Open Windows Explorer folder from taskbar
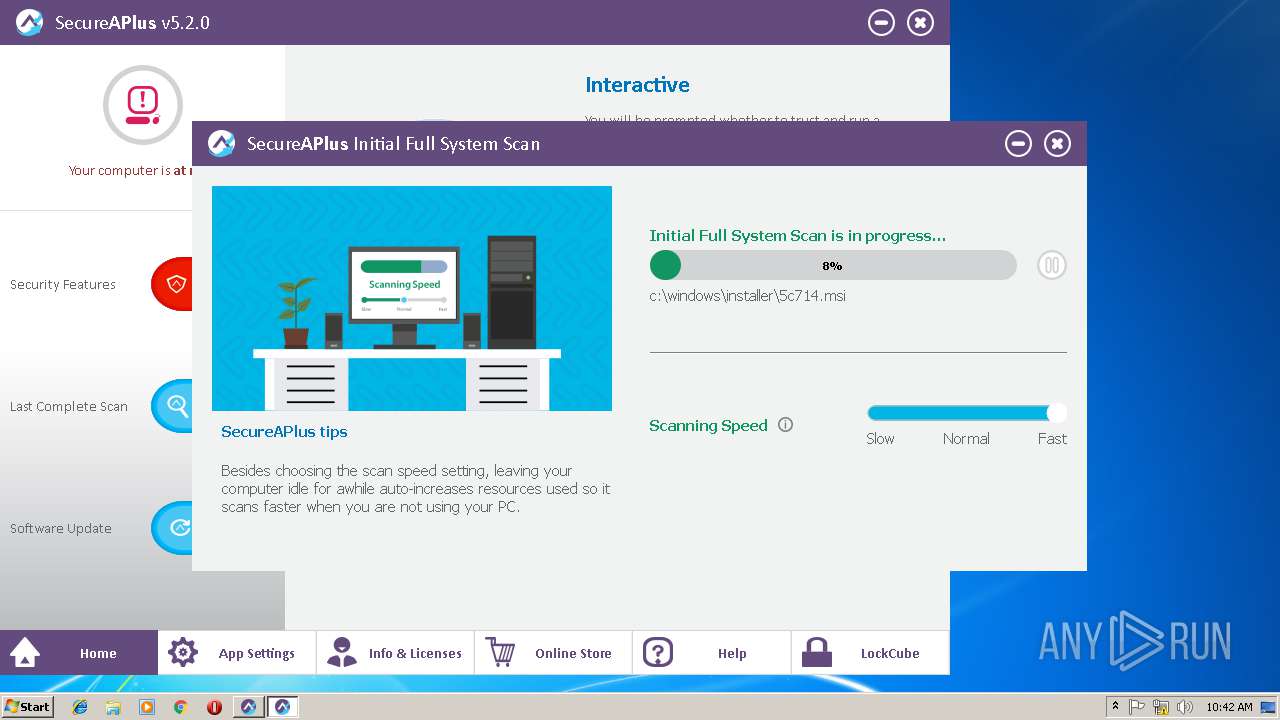The width and height of the screenshot is (1280, 720). tap(113, 707)
